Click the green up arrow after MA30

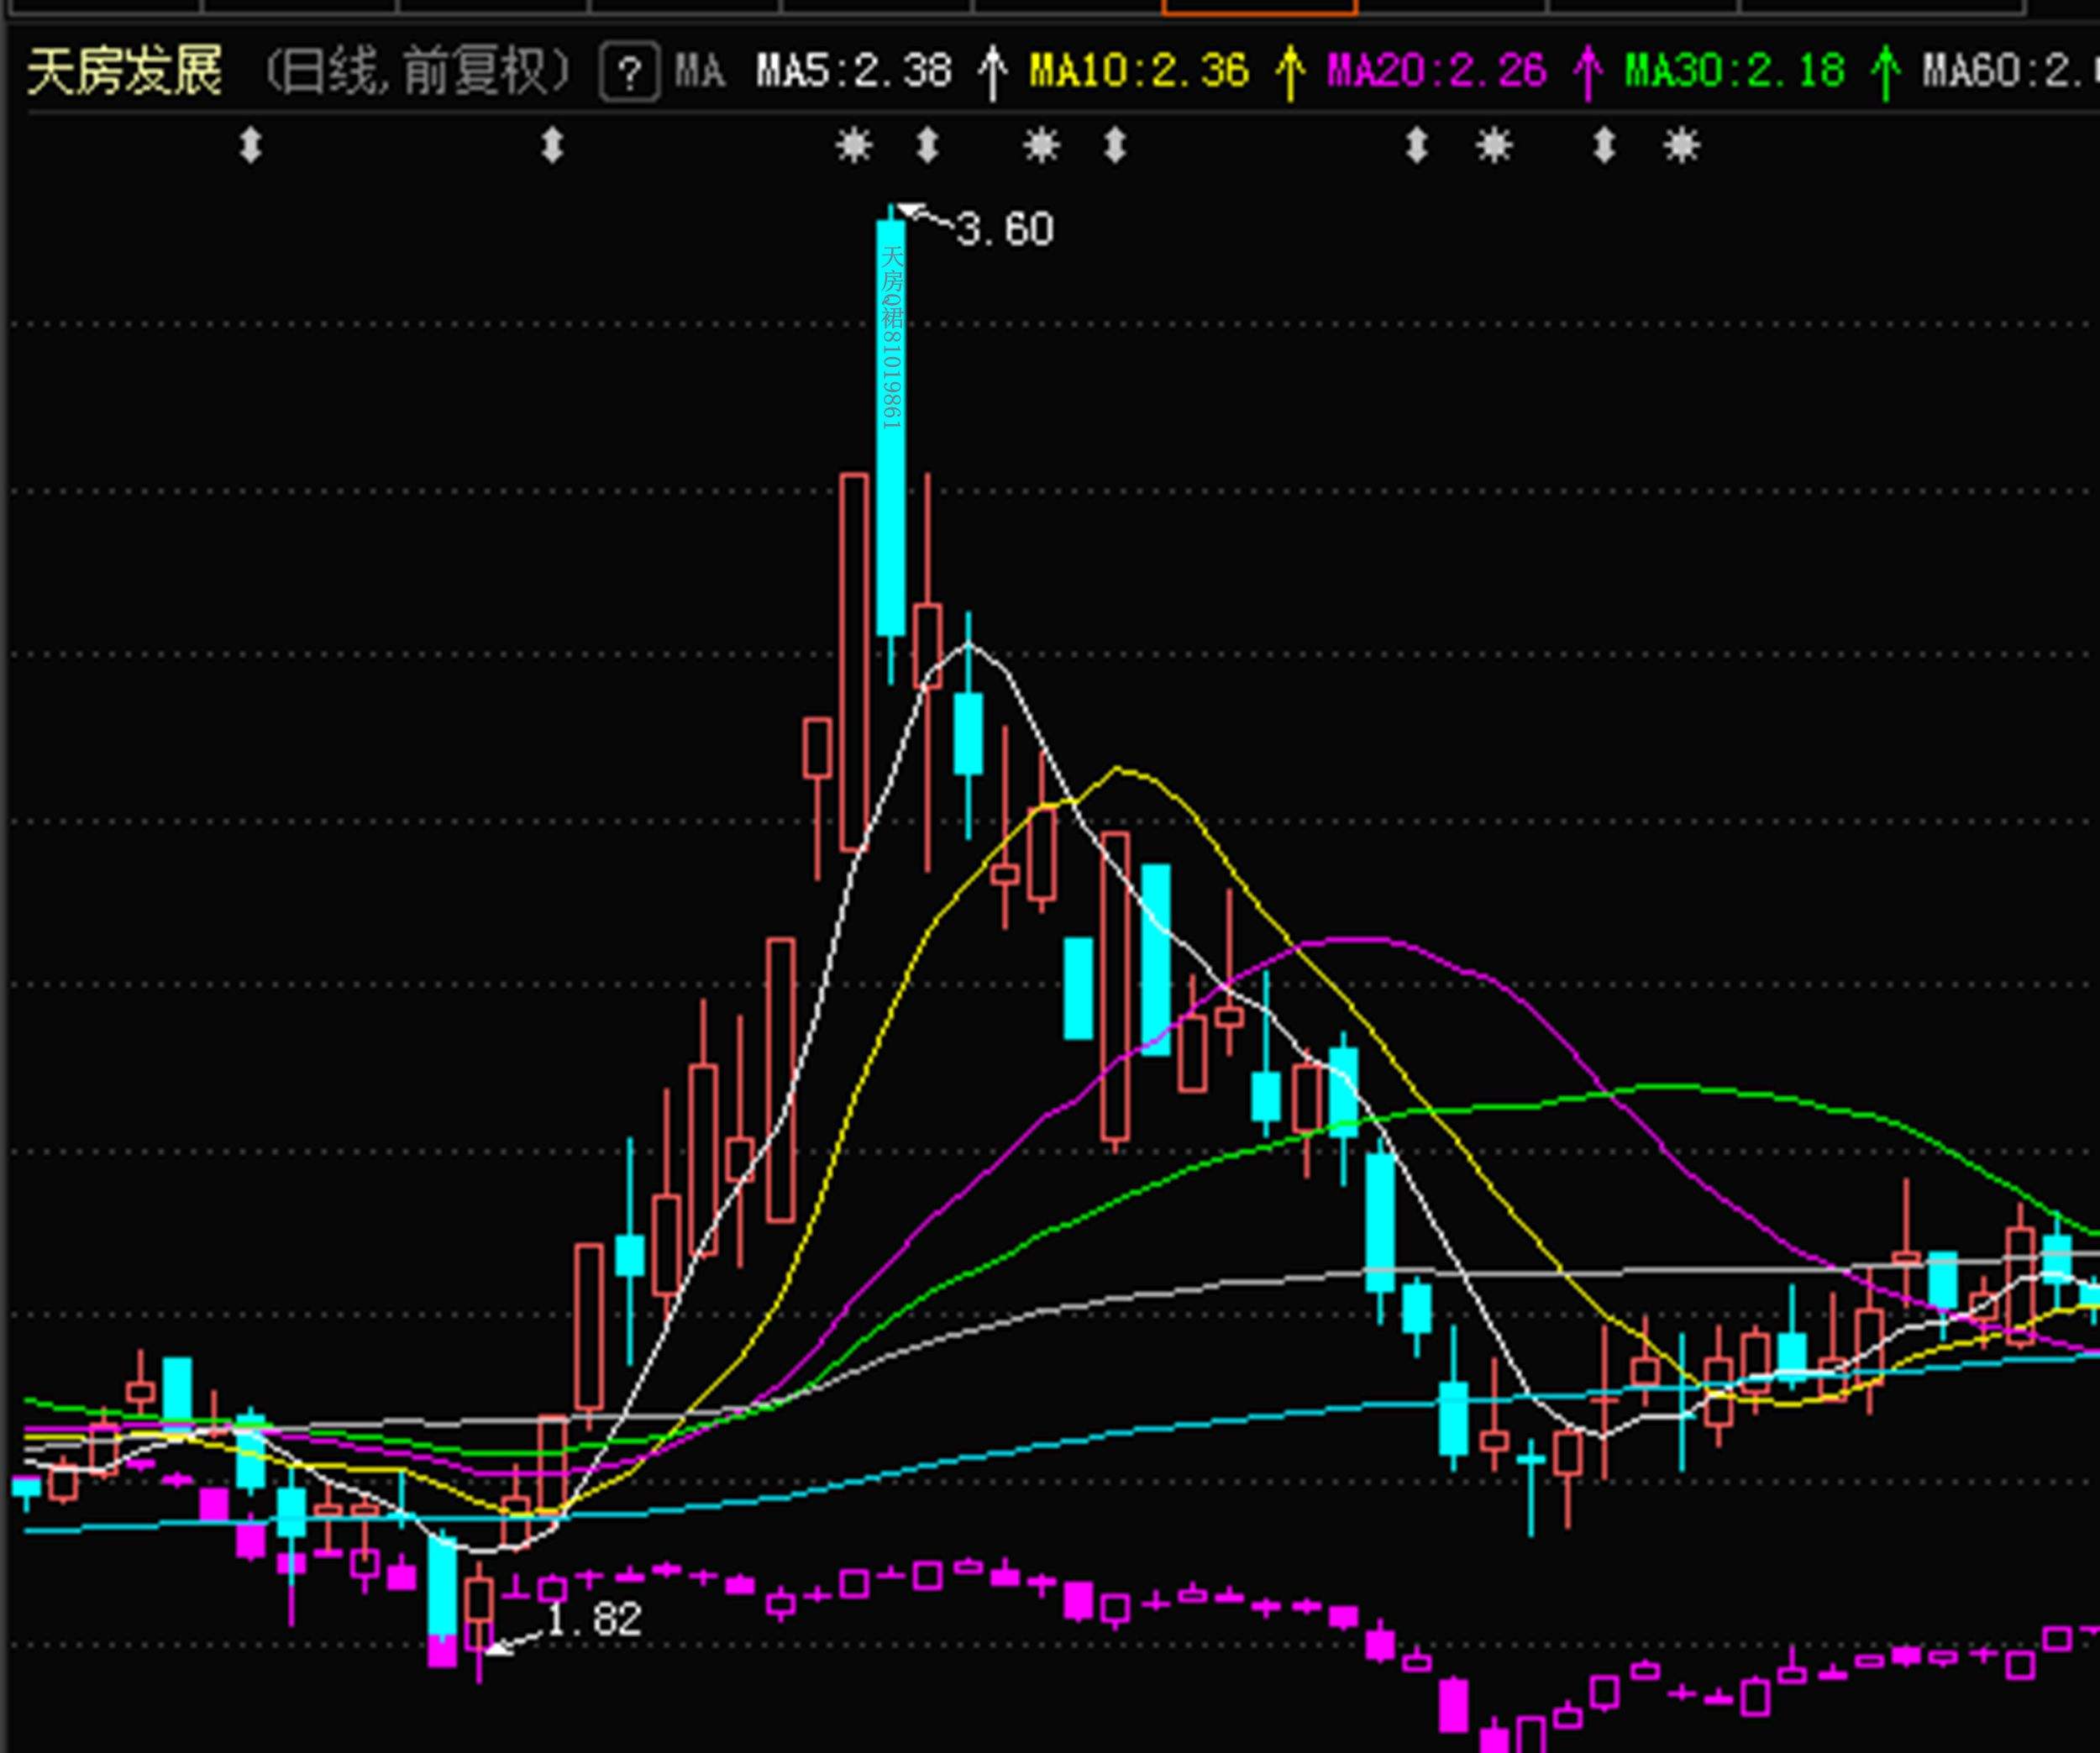(1885, 73)
